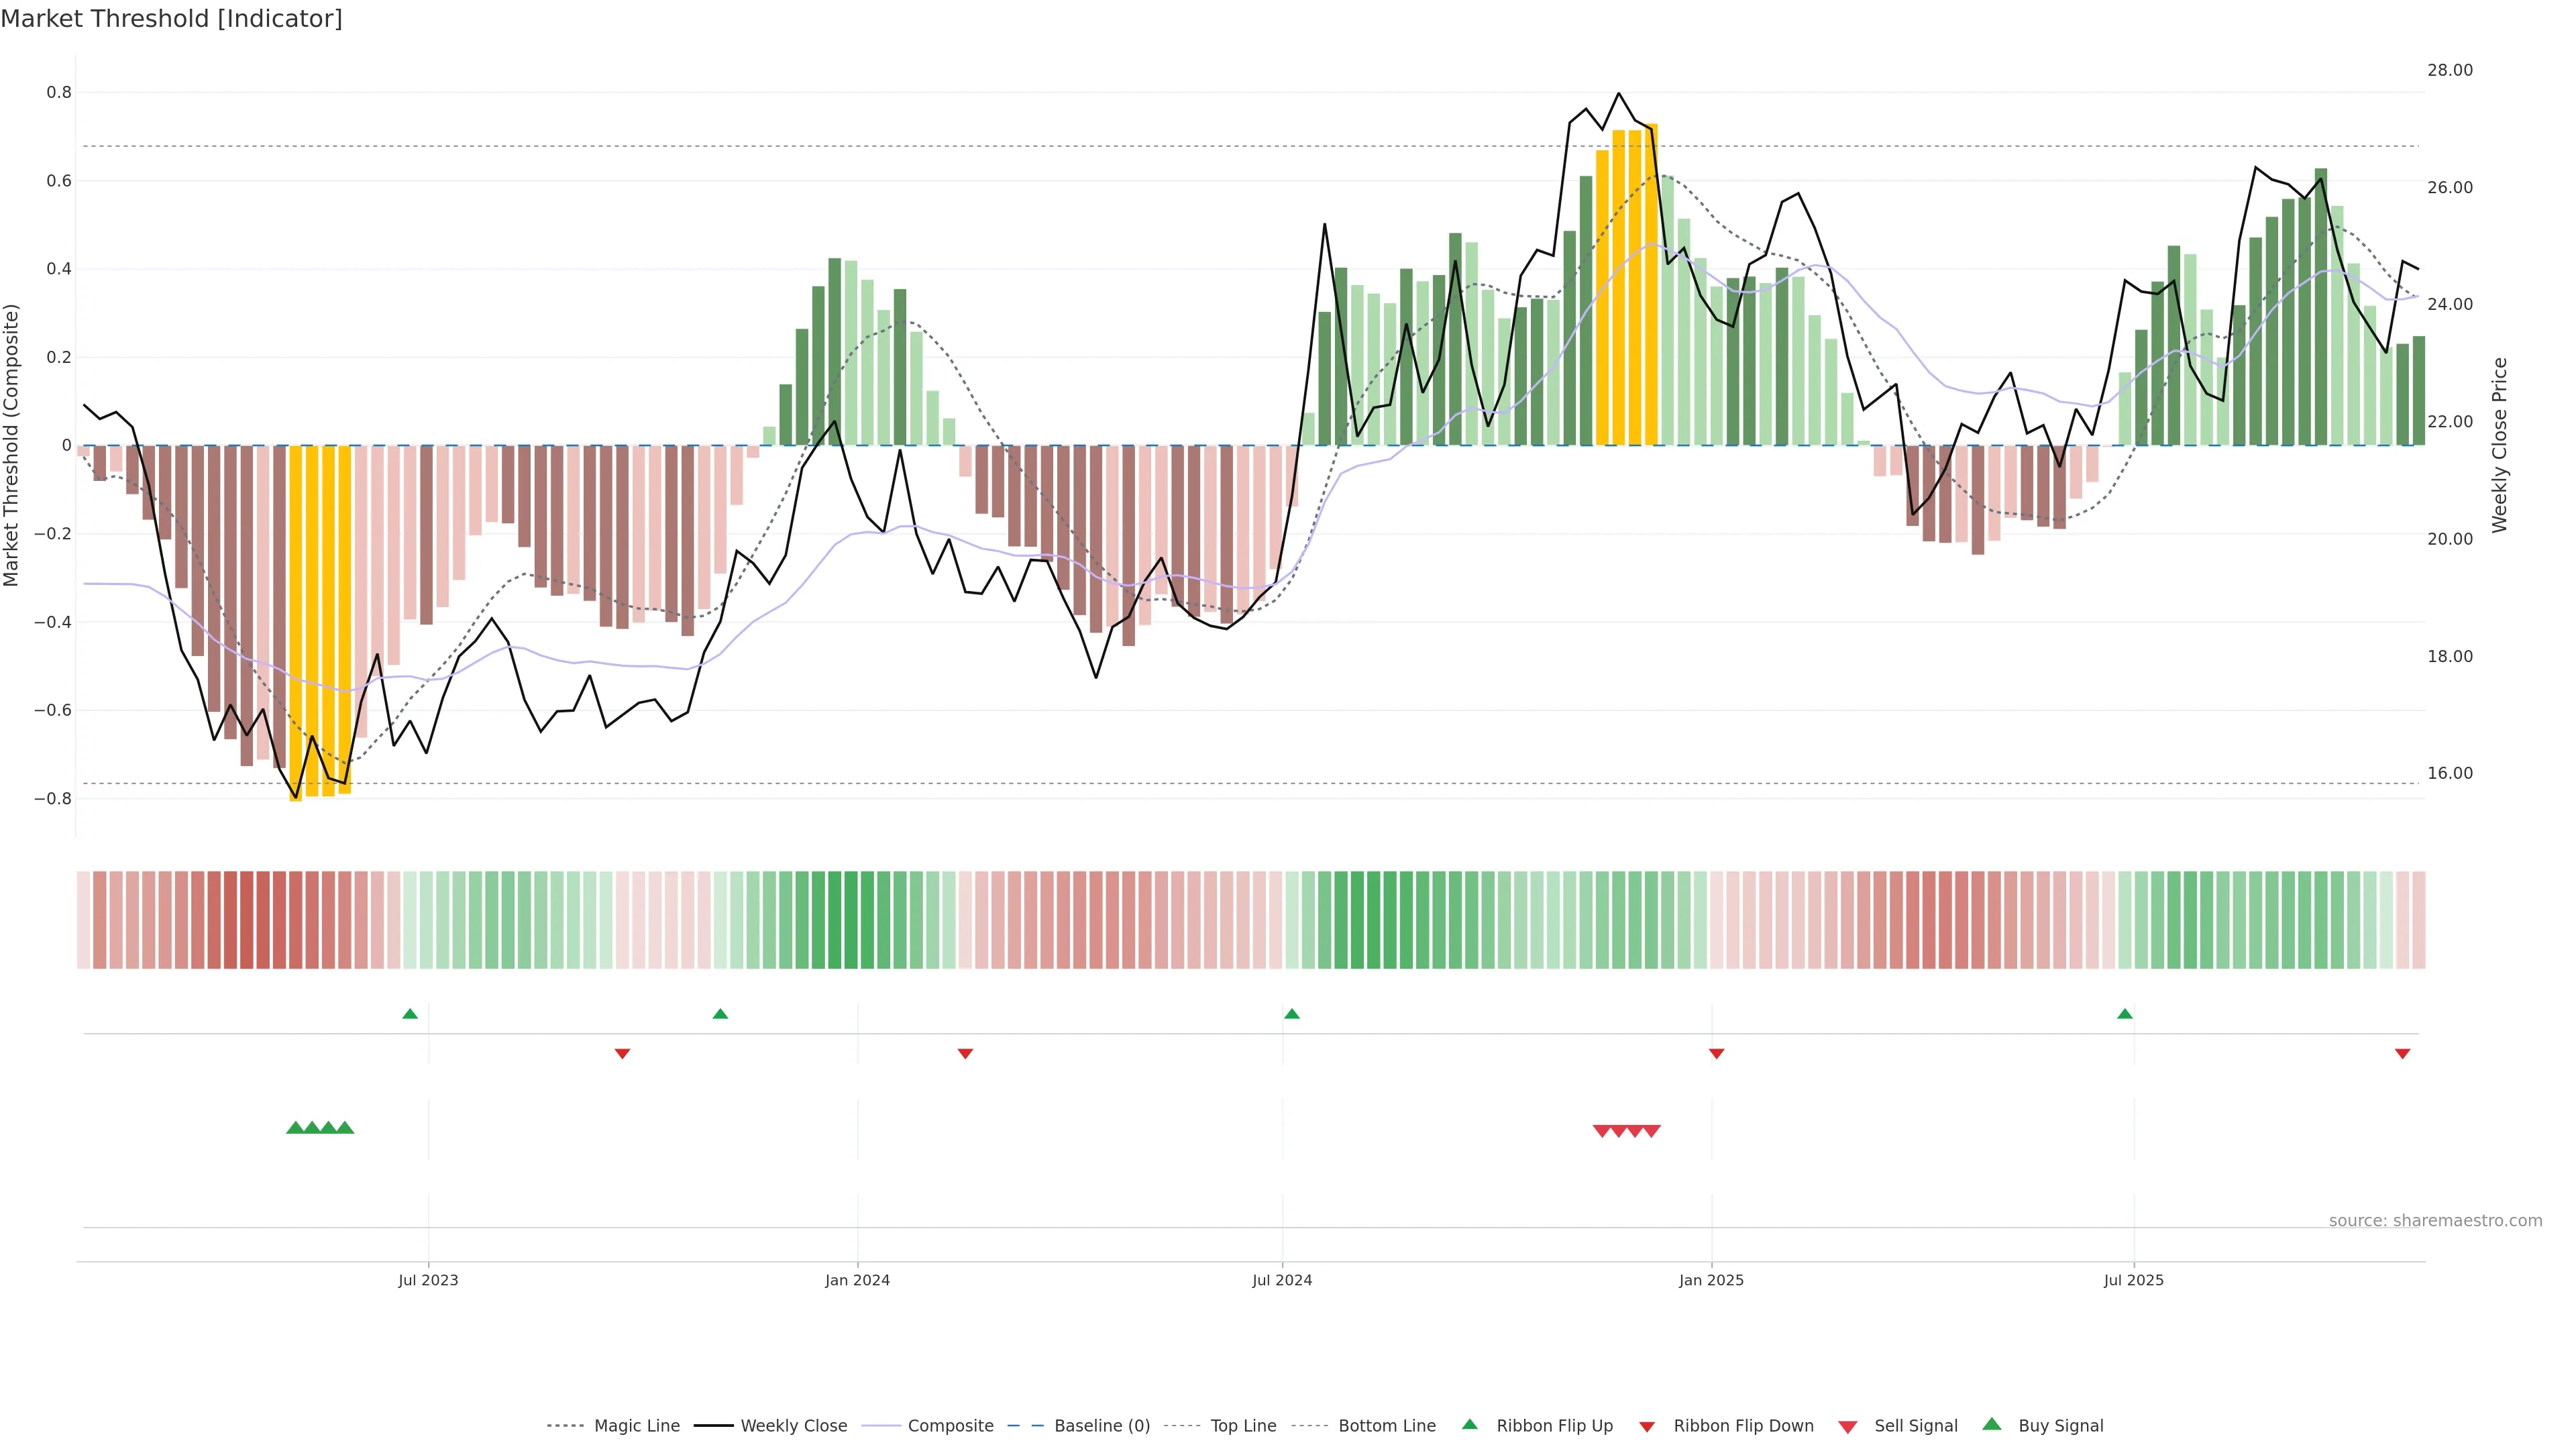
Task: Click the Market Threshold [Indicator] title
Action: 171,18
